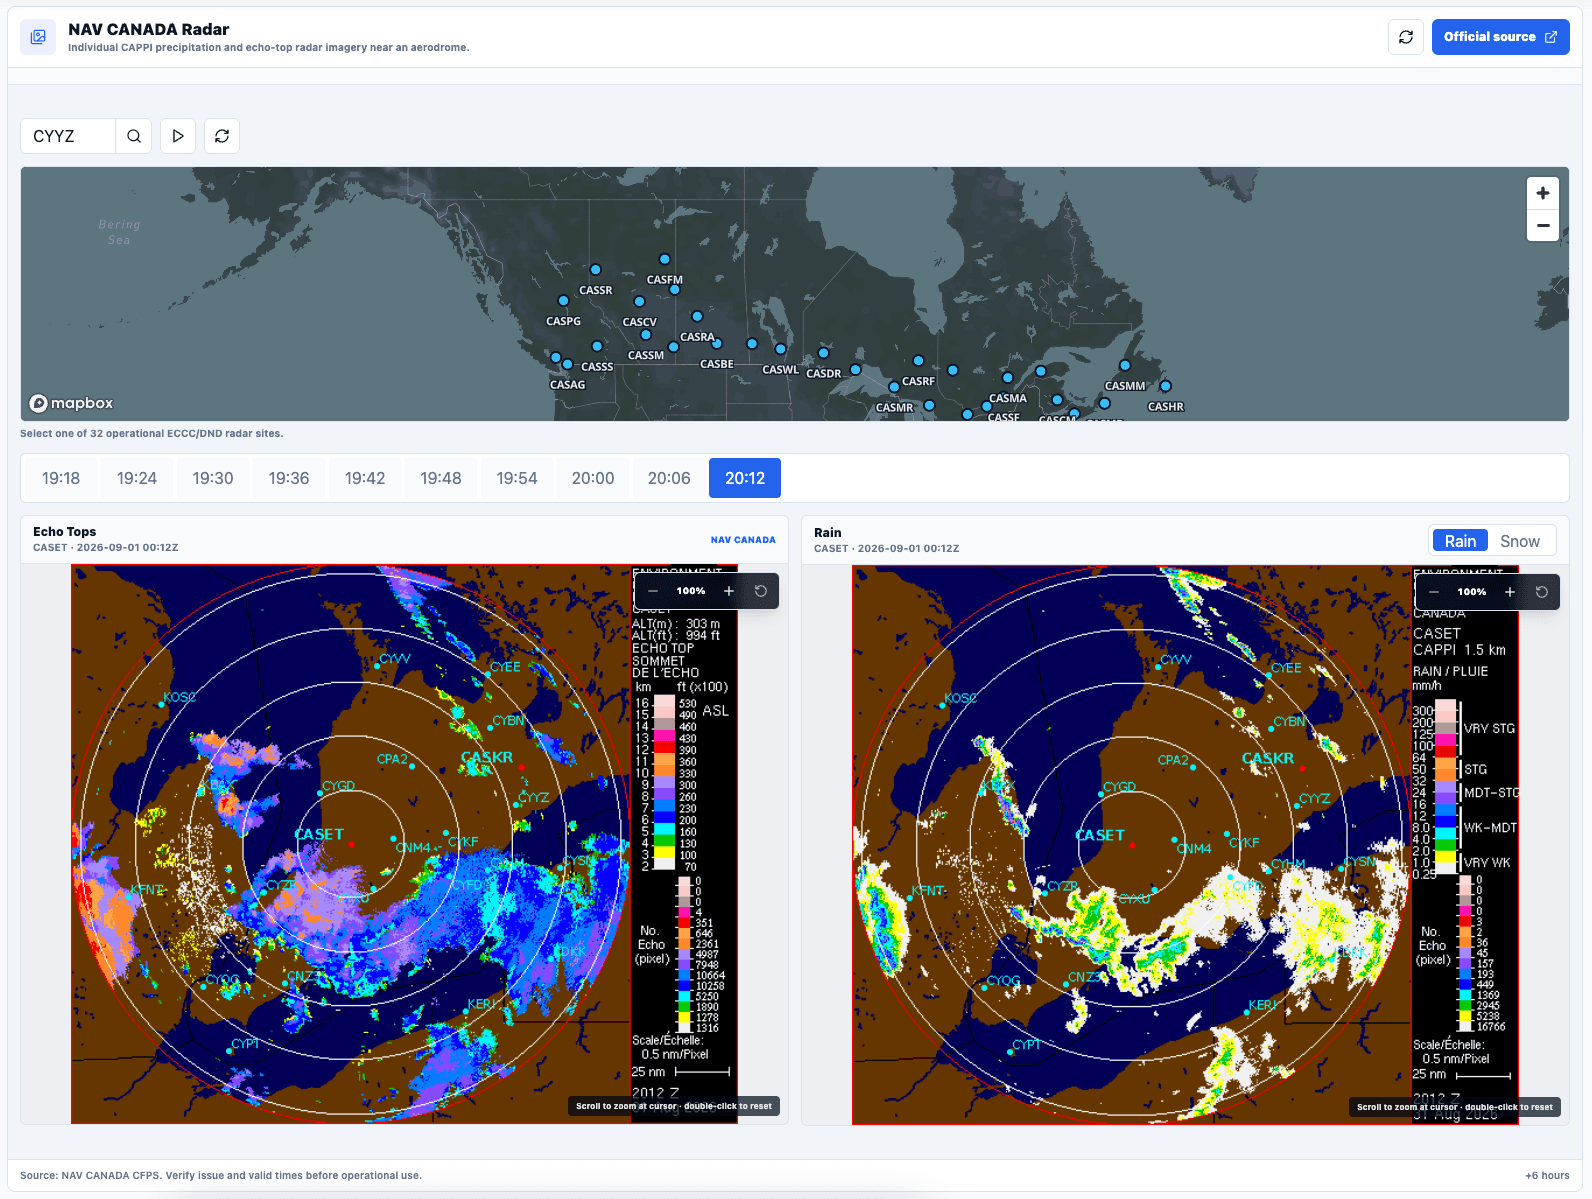Select the 19:54 time frame
This screenshot has width=1592, height=1199.
coord(517,478)
